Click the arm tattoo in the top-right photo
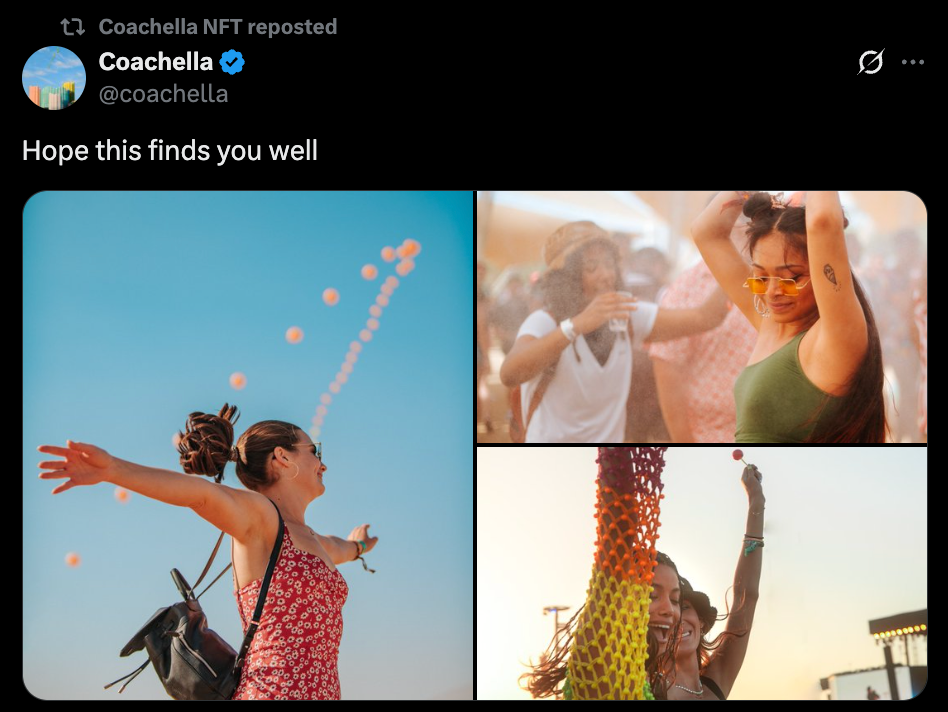 (x=831, y=277)
